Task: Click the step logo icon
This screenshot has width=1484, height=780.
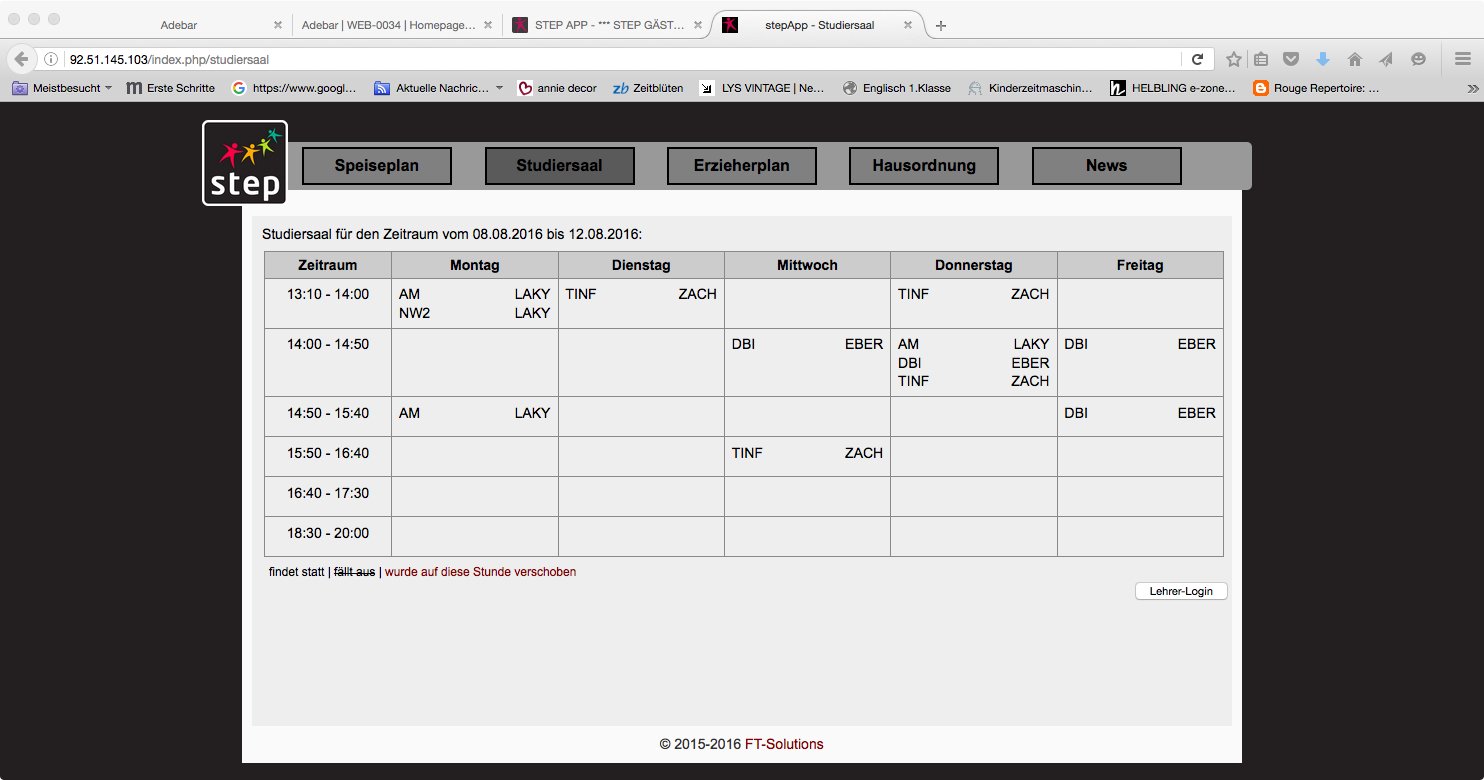Action: 245,163
